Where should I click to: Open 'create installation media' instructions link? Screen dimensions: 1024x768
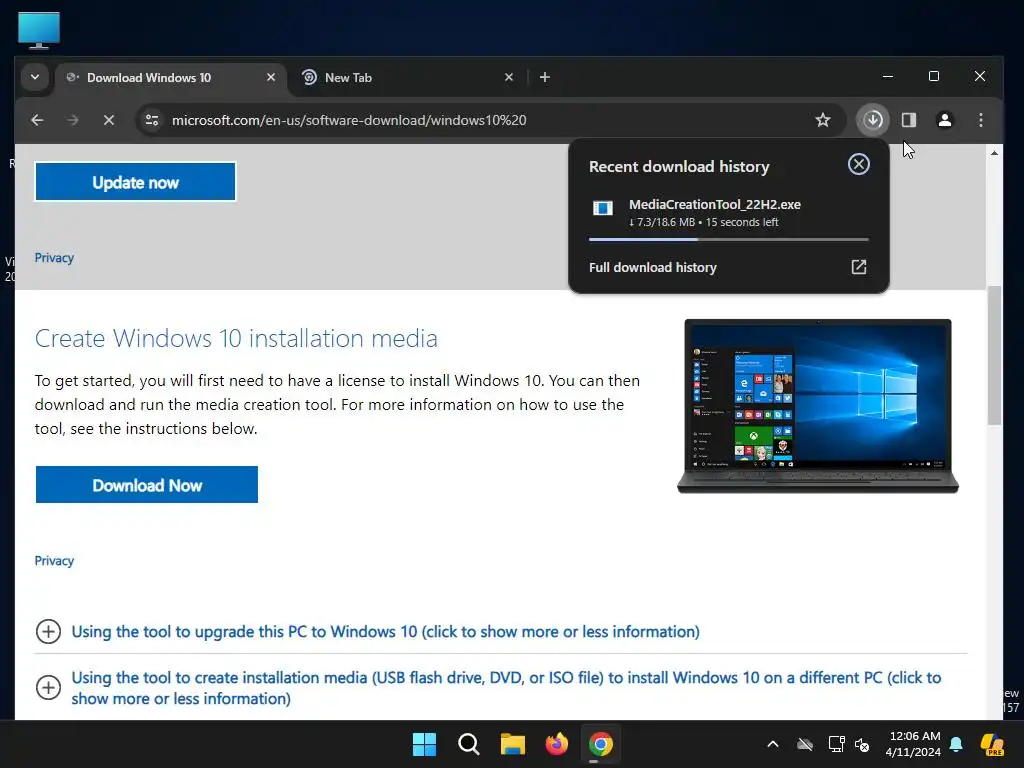tap(506, 688)
